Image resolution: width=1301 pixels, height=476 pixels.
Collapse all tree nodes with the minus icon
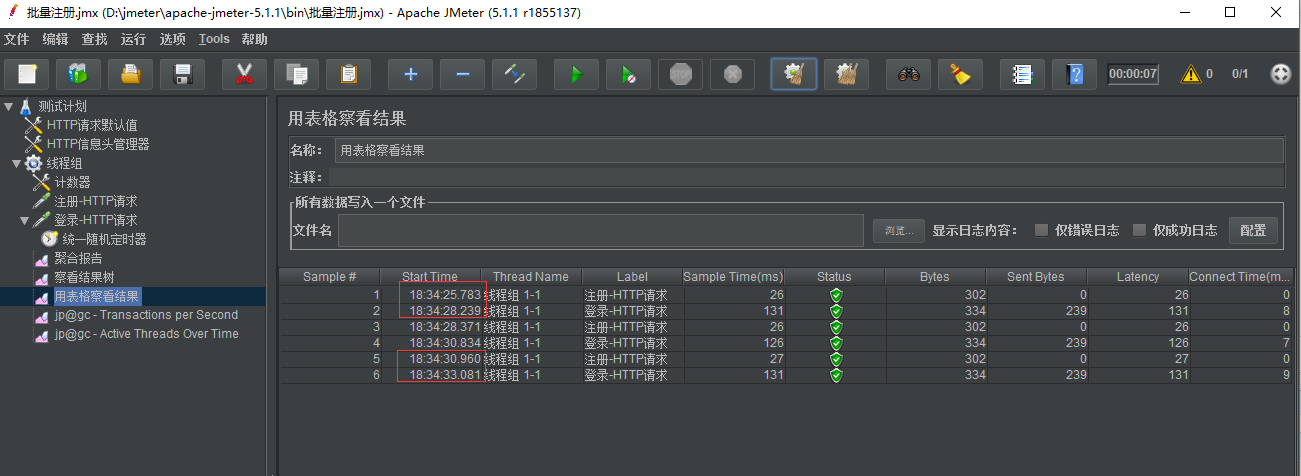(x=462, y=74)
